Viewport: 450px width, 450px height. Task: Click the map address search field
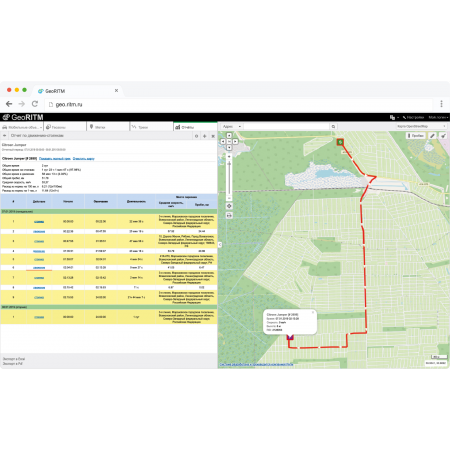[x=287, y=127]
